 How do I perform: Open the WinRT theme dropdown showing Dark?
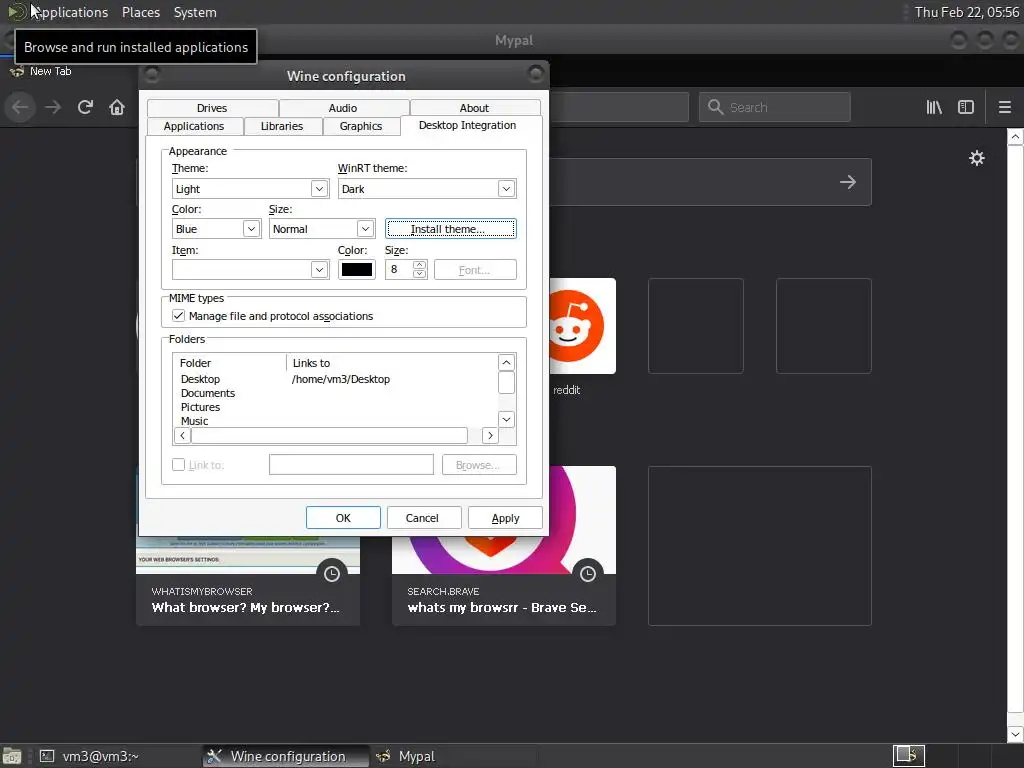click(x=427, y=189)
